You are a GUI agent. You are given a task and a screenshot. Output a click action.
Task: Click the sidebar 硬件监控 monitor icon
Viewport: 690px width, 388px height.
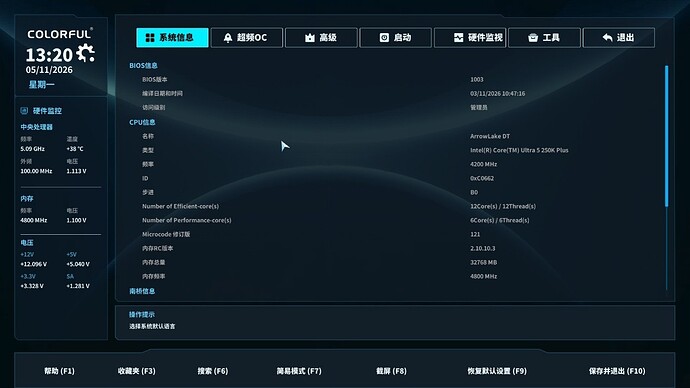coord(24,110)
